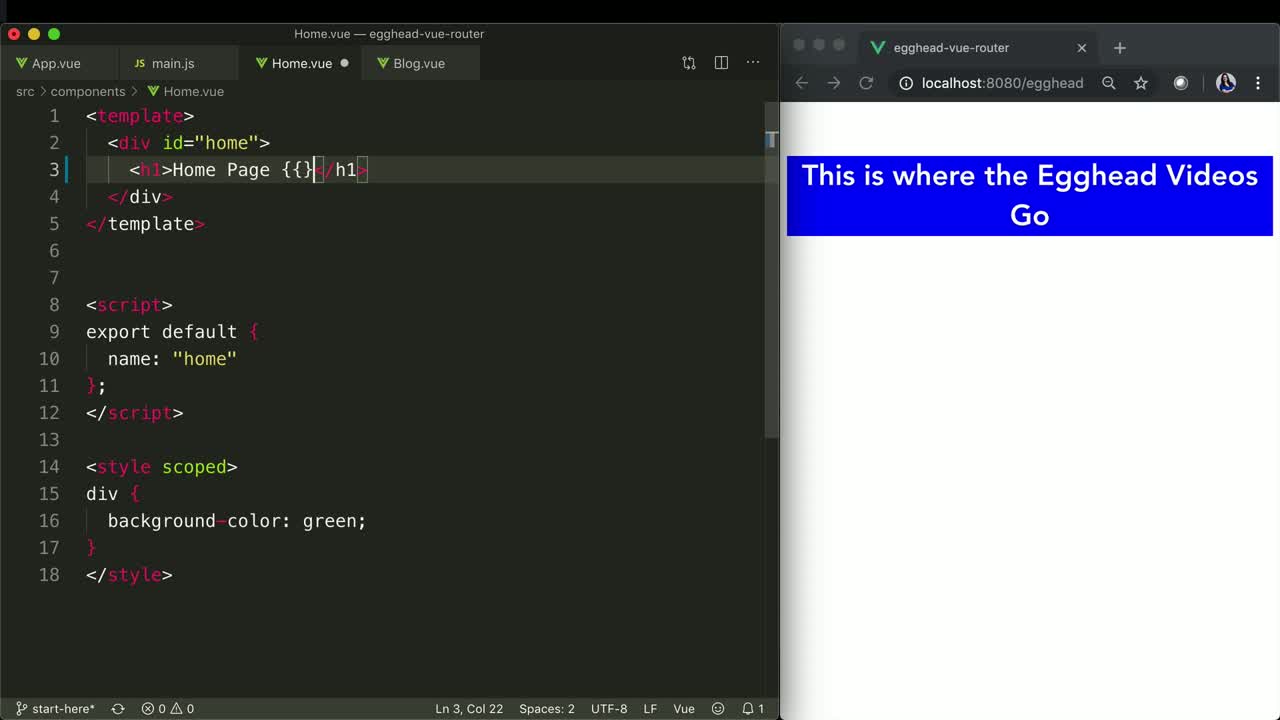Viewport: 1280px width, 720px height.
Task: Open notifications bell in status bar
Action: click(x=752, y=708)
